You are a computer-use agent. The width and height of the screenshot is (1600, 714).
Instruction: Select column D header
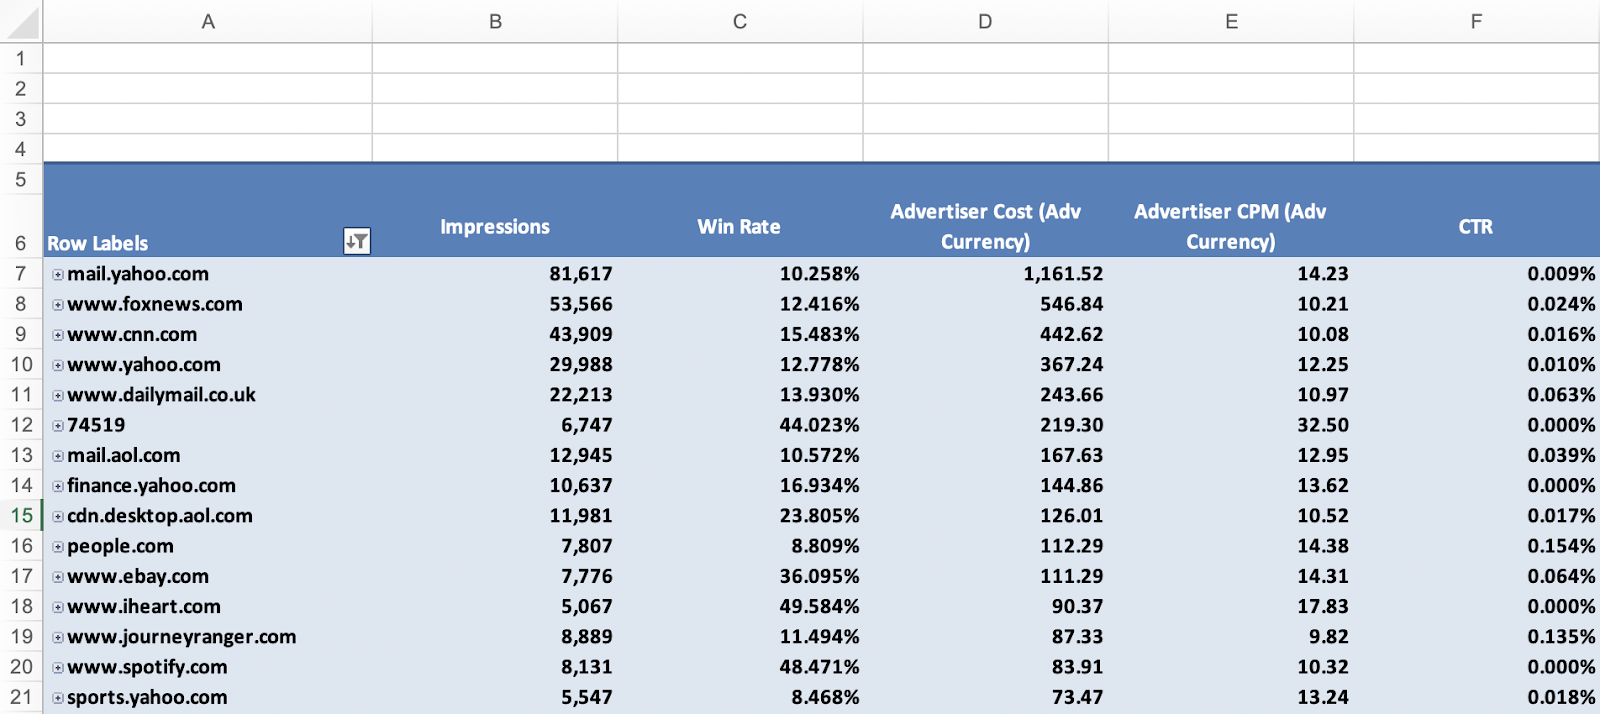point(985,21)
